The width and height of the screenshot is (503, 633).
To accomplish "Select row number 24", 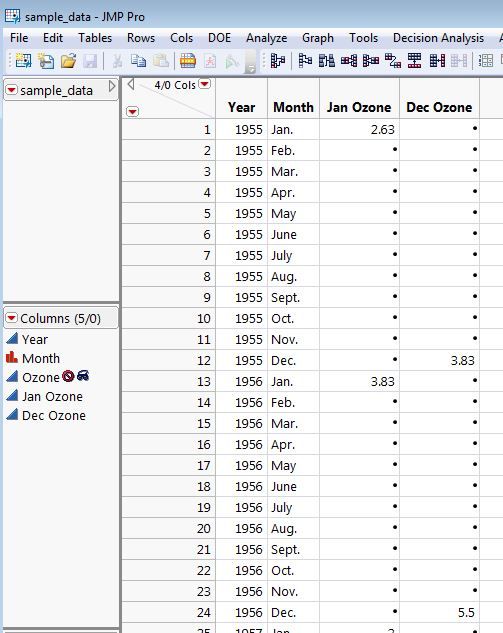I will coord(169,612).
